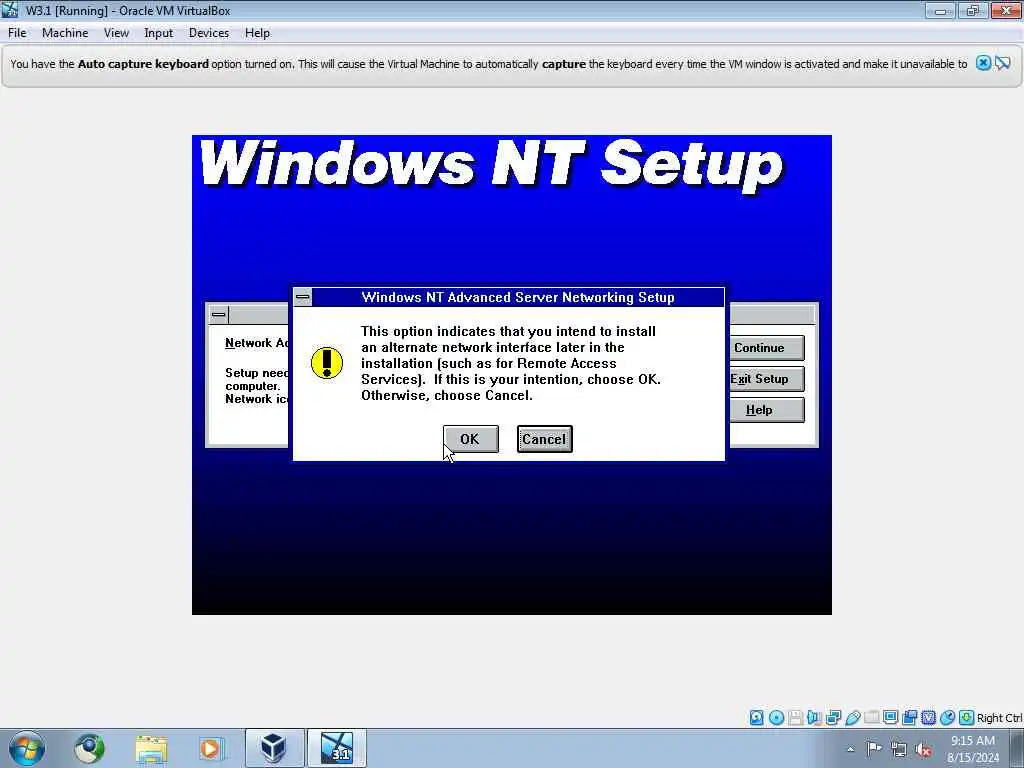The width and height of the screenshot is (1024, 768).
Task: Click the VirtualBox window app icon in title bar
Action: [10, 10]
